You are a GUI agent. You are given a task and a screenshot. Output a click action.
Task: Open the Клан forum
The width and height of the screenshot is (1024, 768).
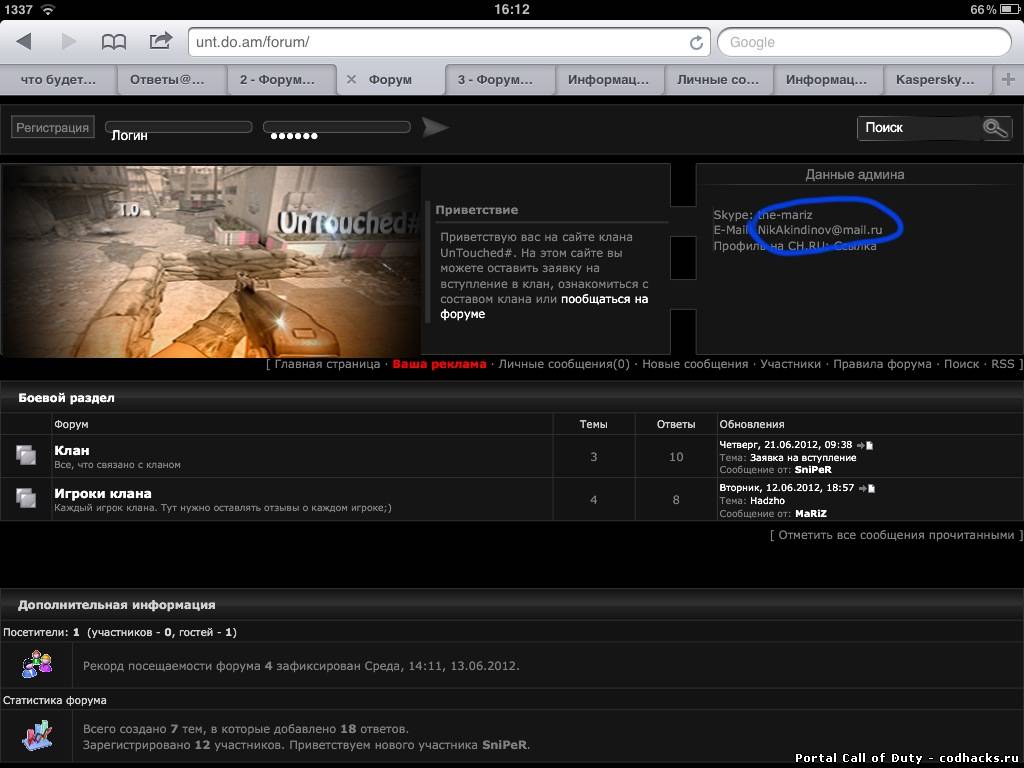coord(72,451)
